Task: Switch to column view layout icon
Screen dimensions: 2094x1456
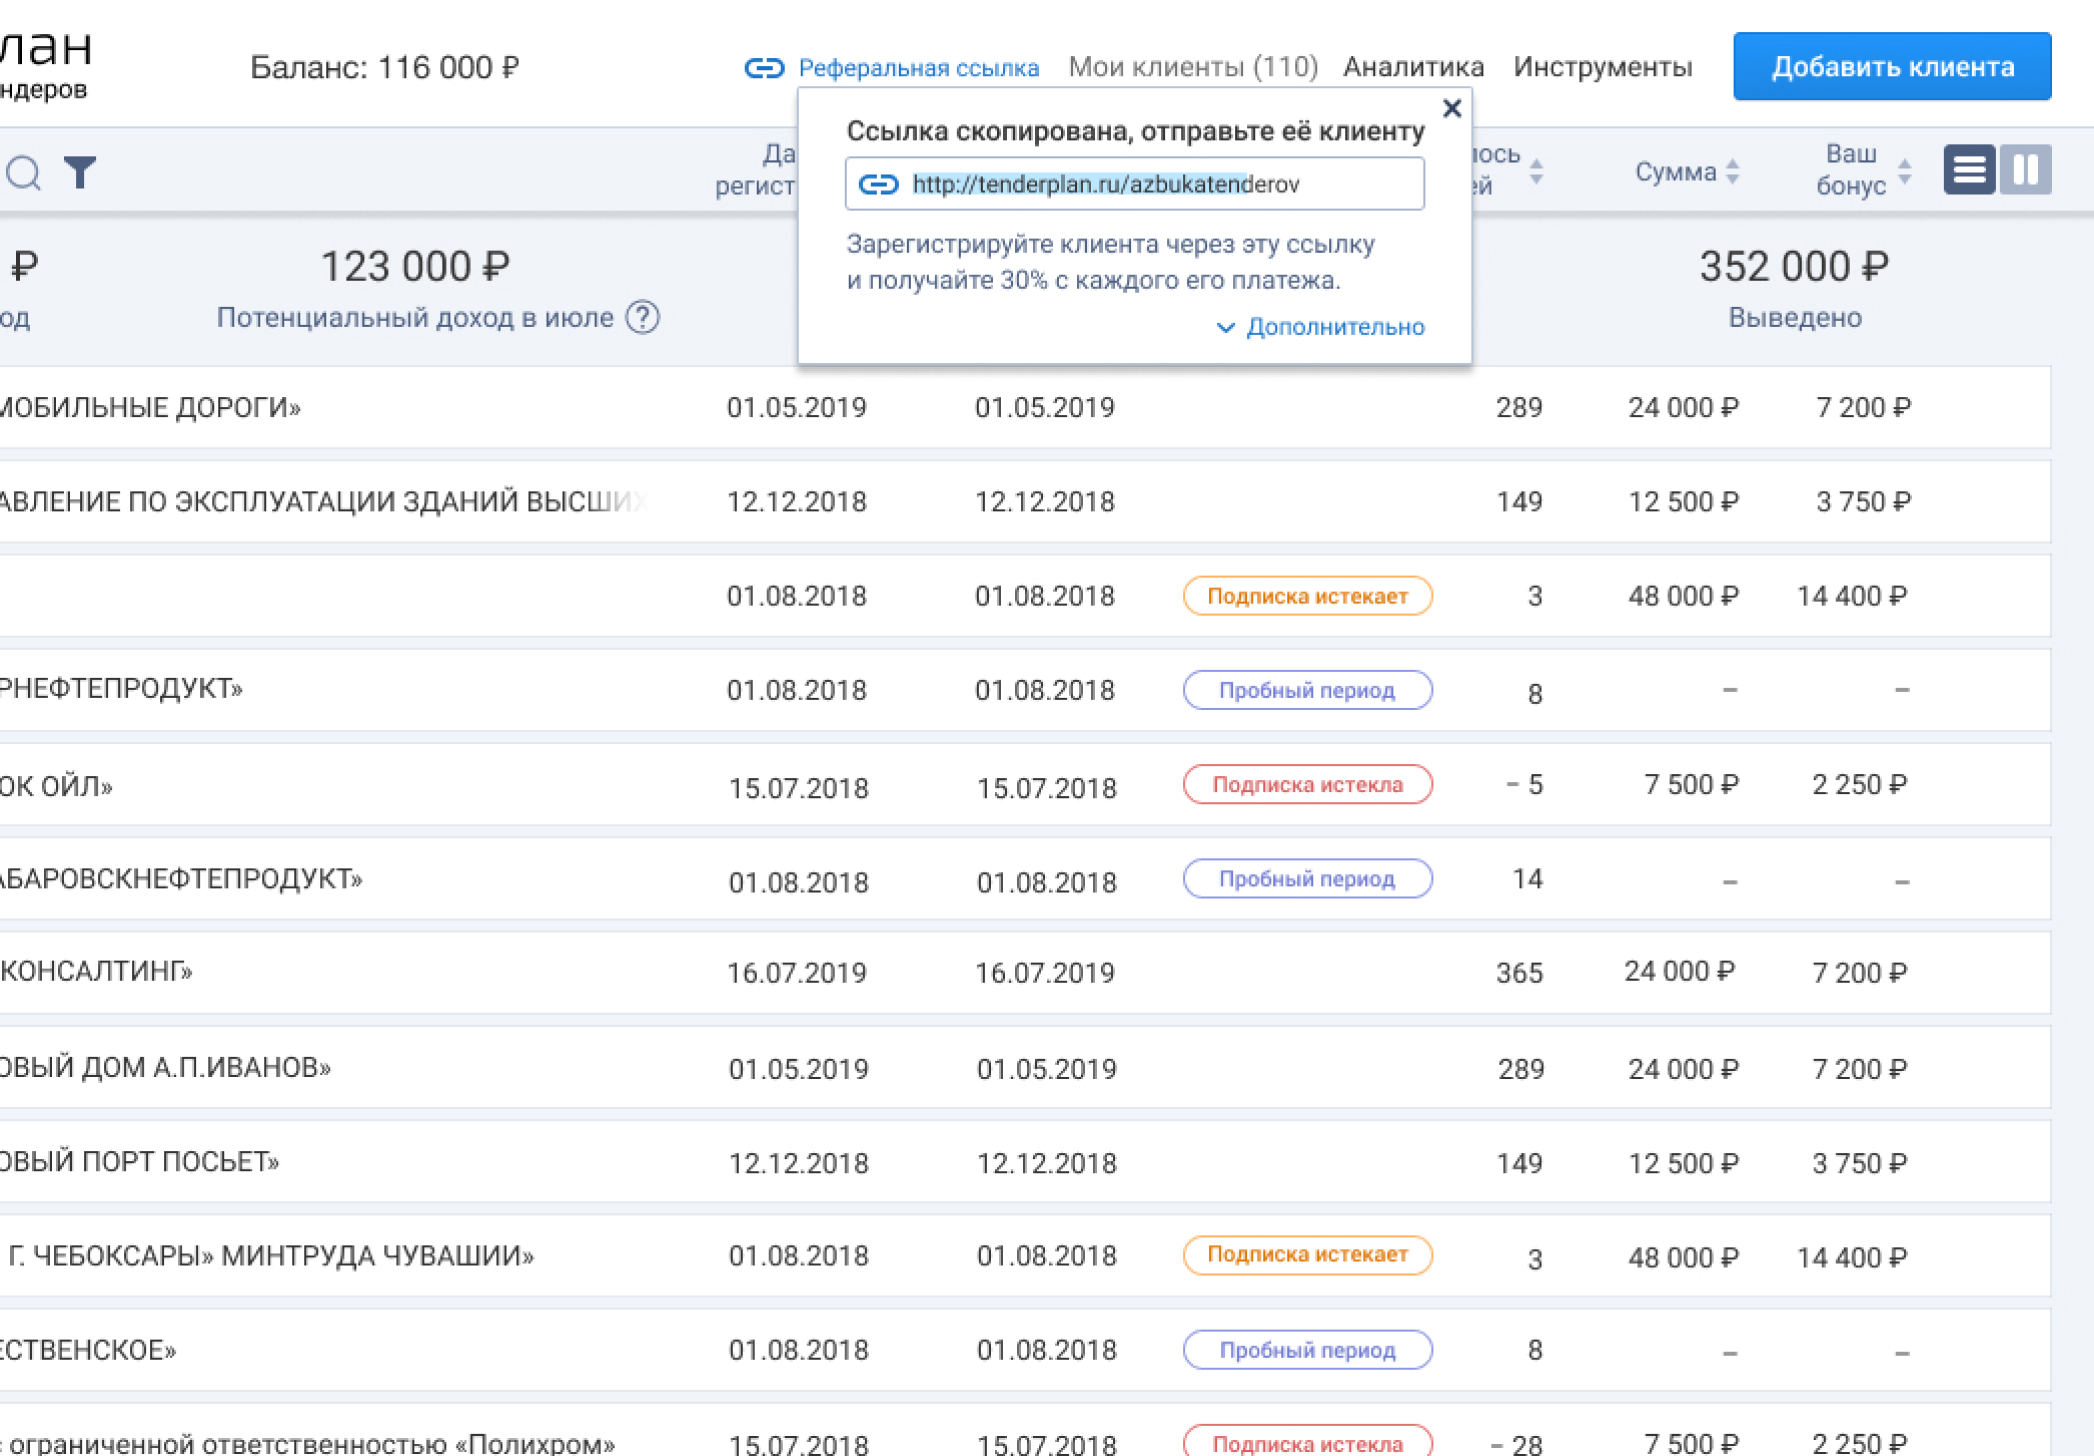Action: (x=2025, y=169)
